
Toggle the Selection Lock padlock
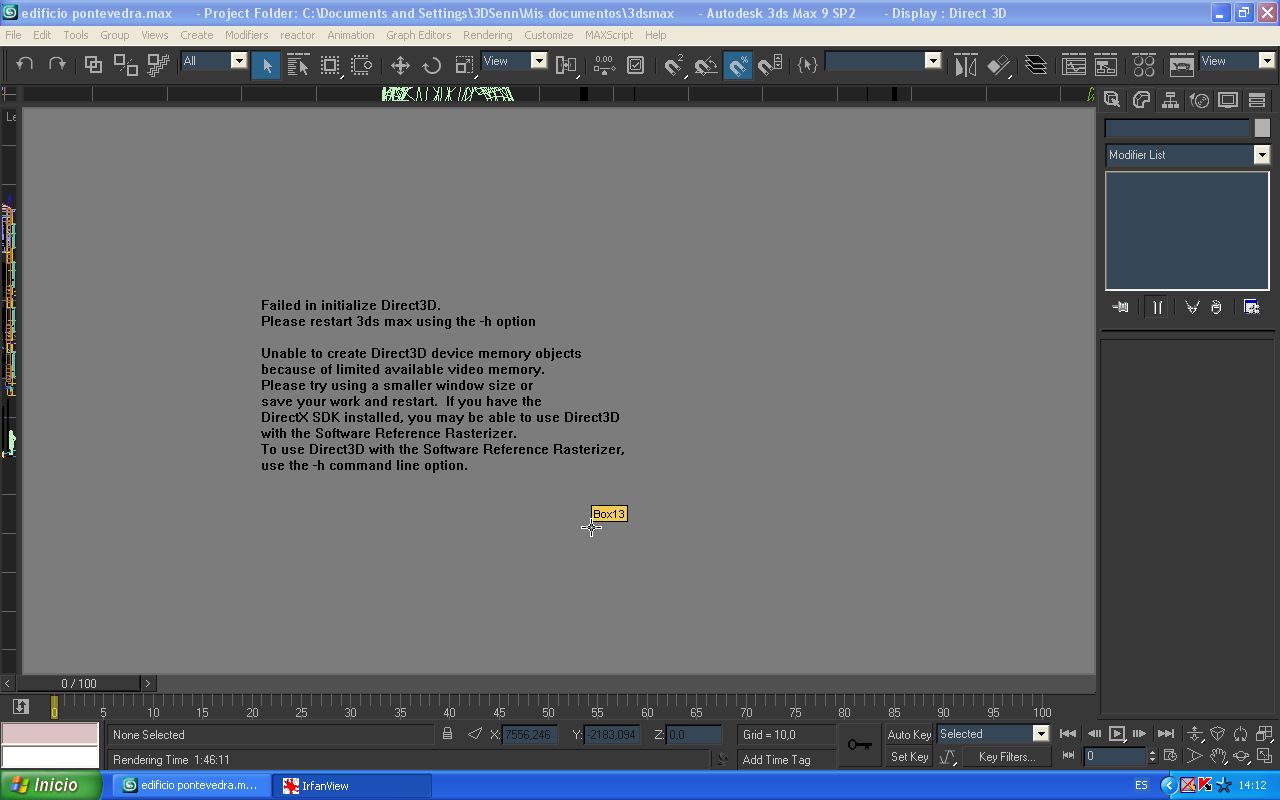447,734
